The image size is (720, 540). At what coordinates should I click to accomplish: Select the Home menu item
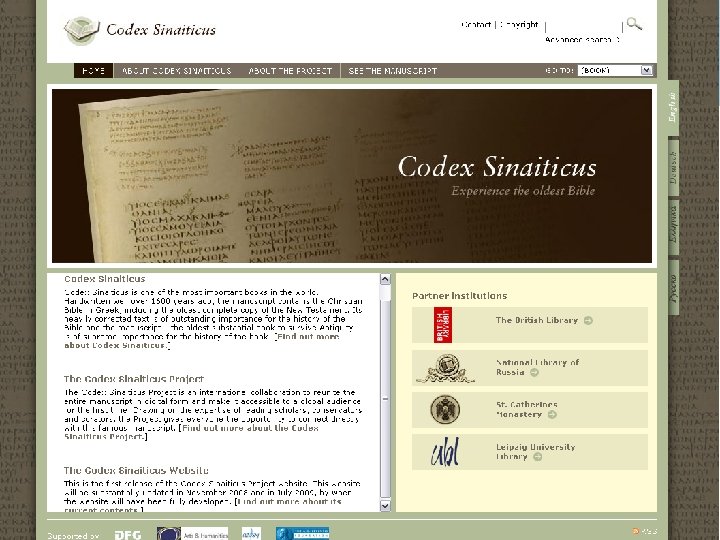tap(93, 71)
